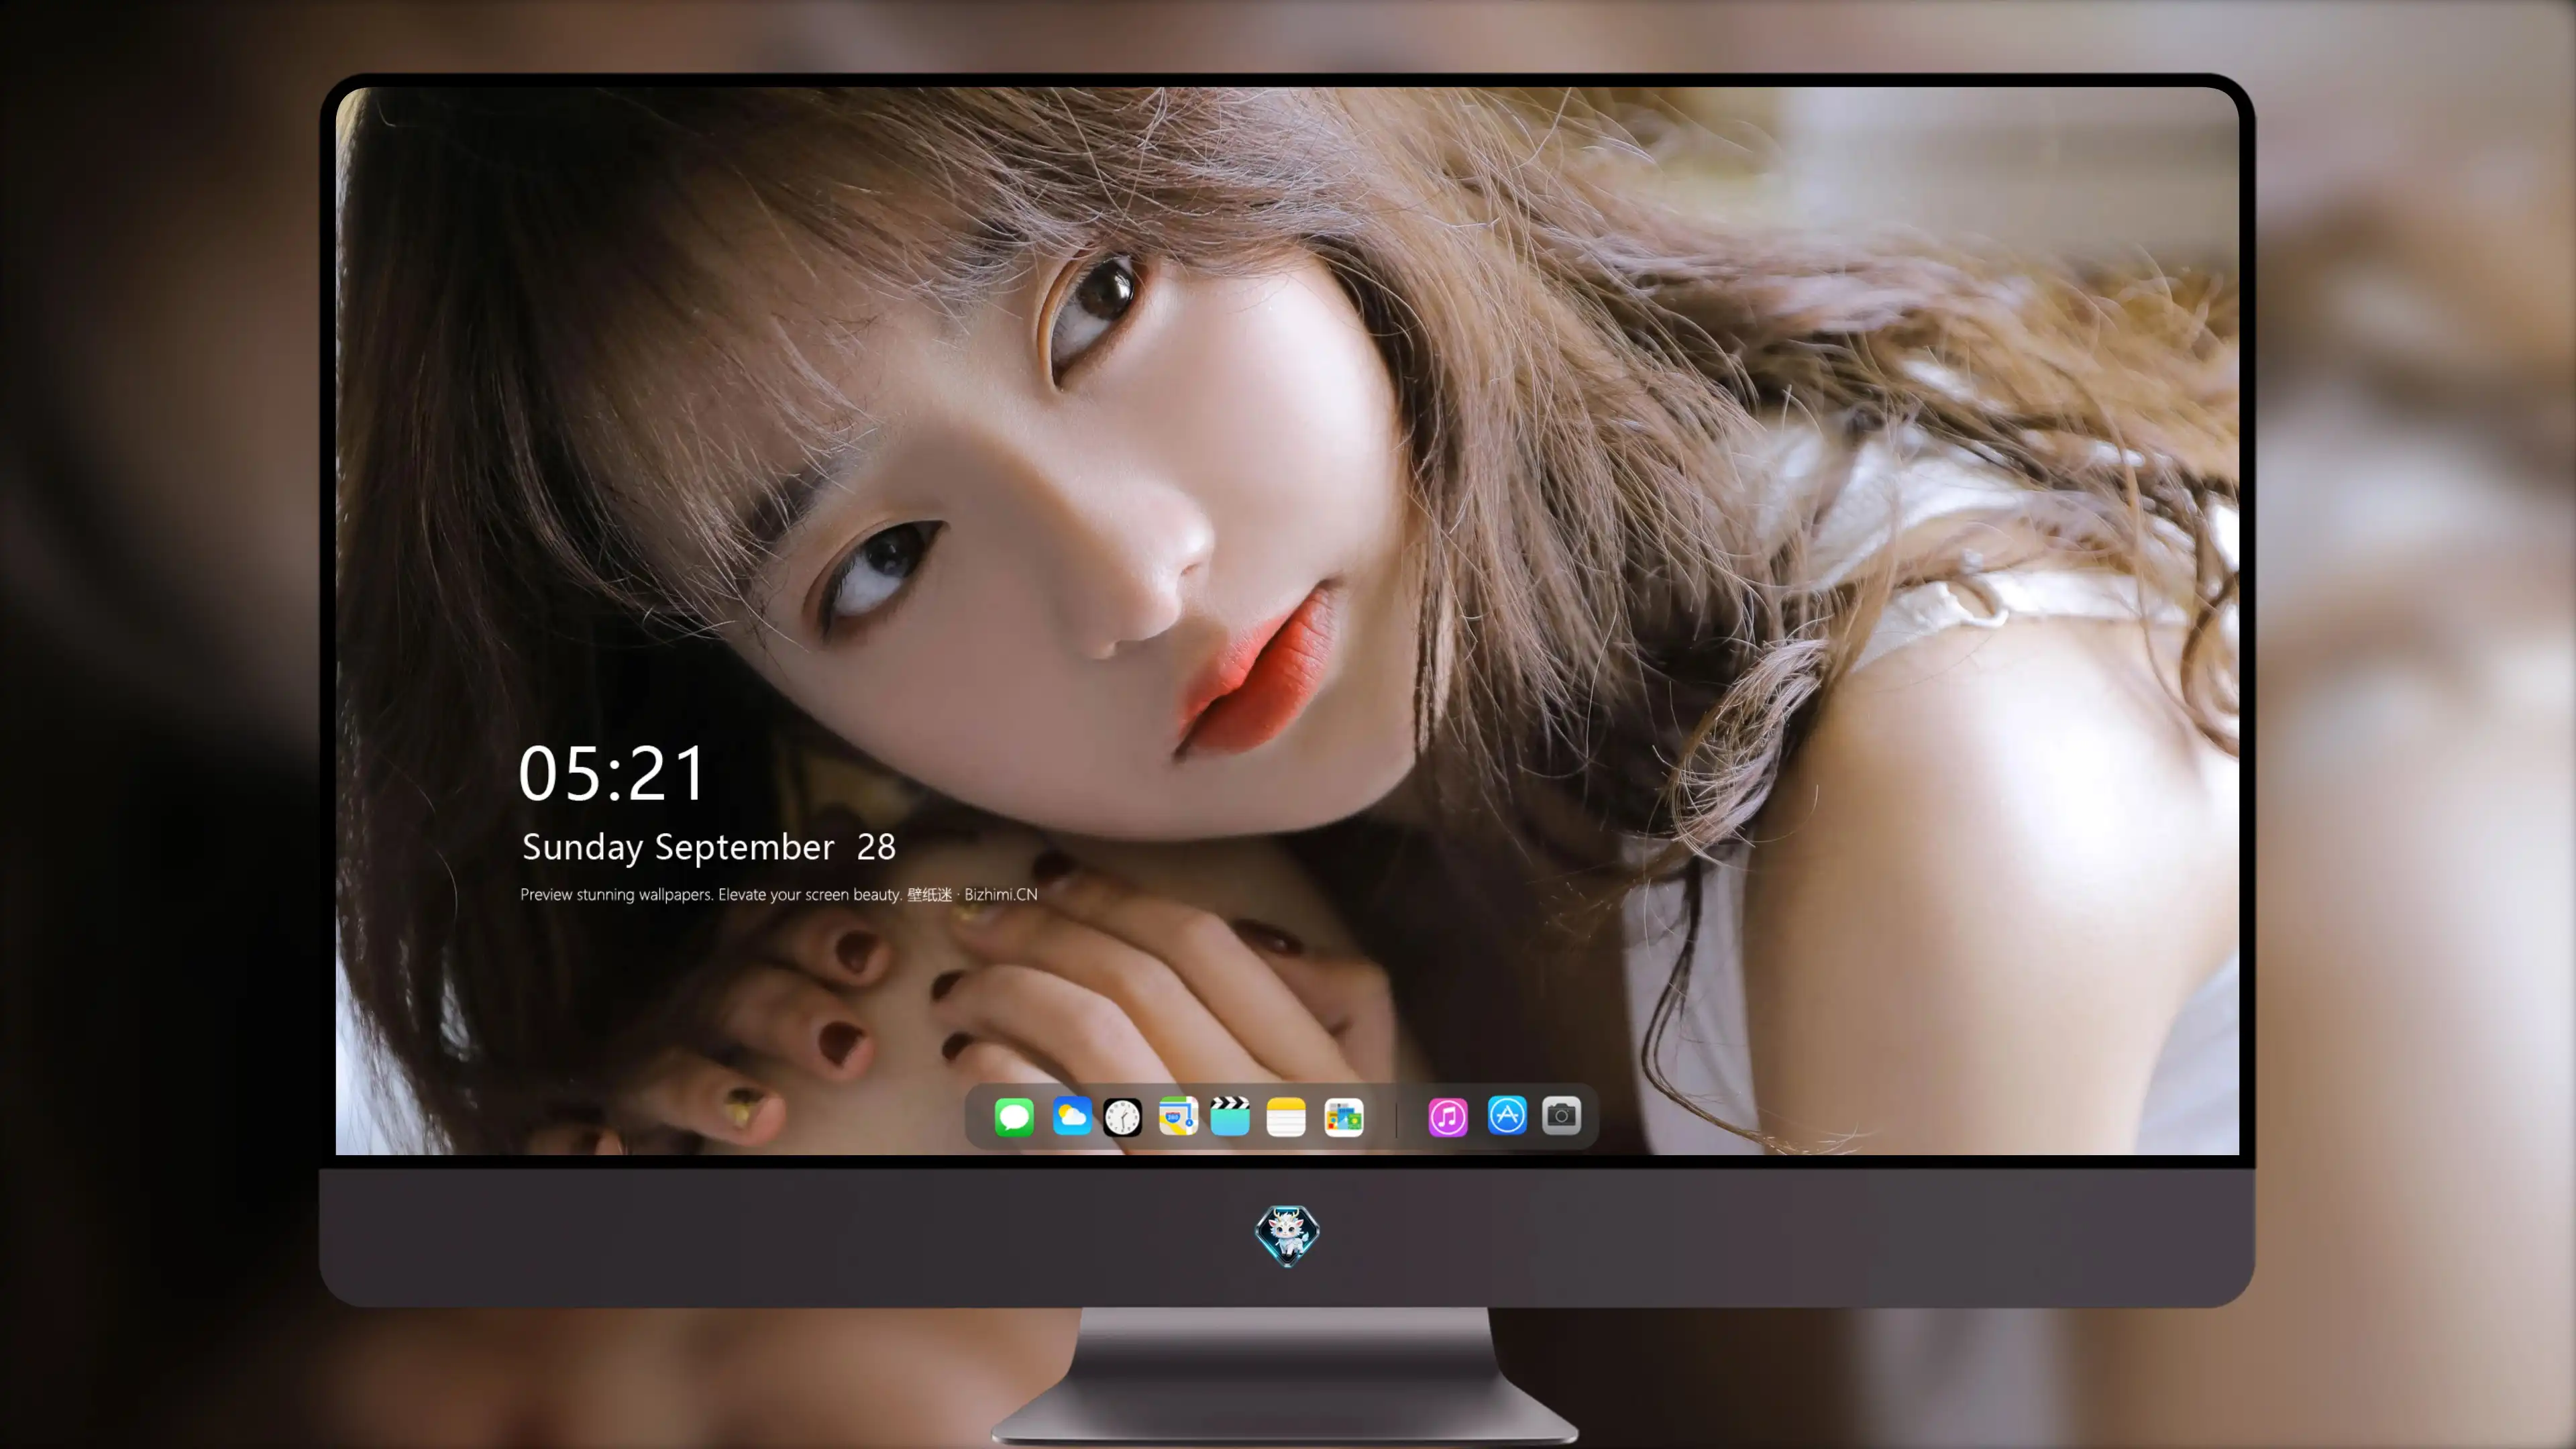This screenshot has height=1449, width=2576.
Task: Open the Camera app in the dock
Action: (x=1561, y=1116)
